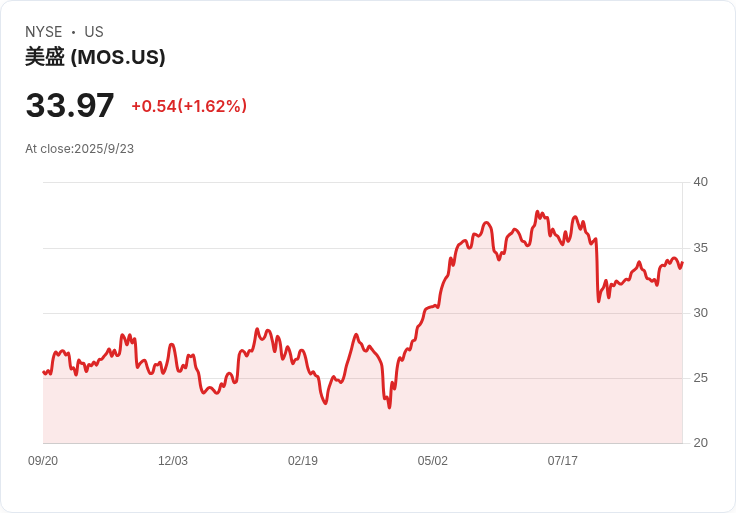Click the 09/20 date axis label
736x513 pixels.
click(43, 460)
